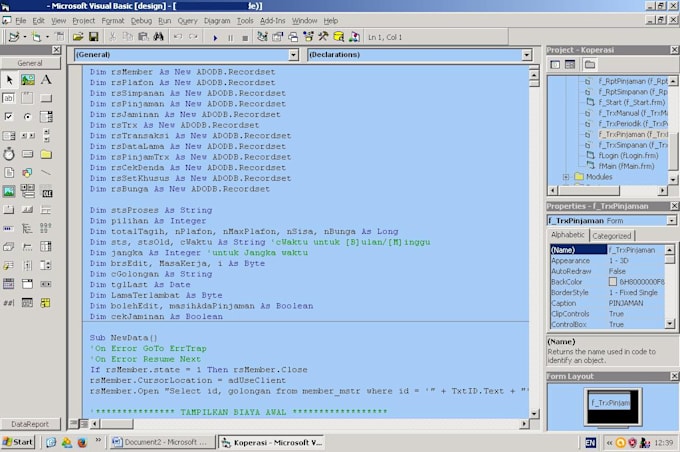Select the CheckBox control tool
This screenshot has width=680, height=452.
(9, 116)
